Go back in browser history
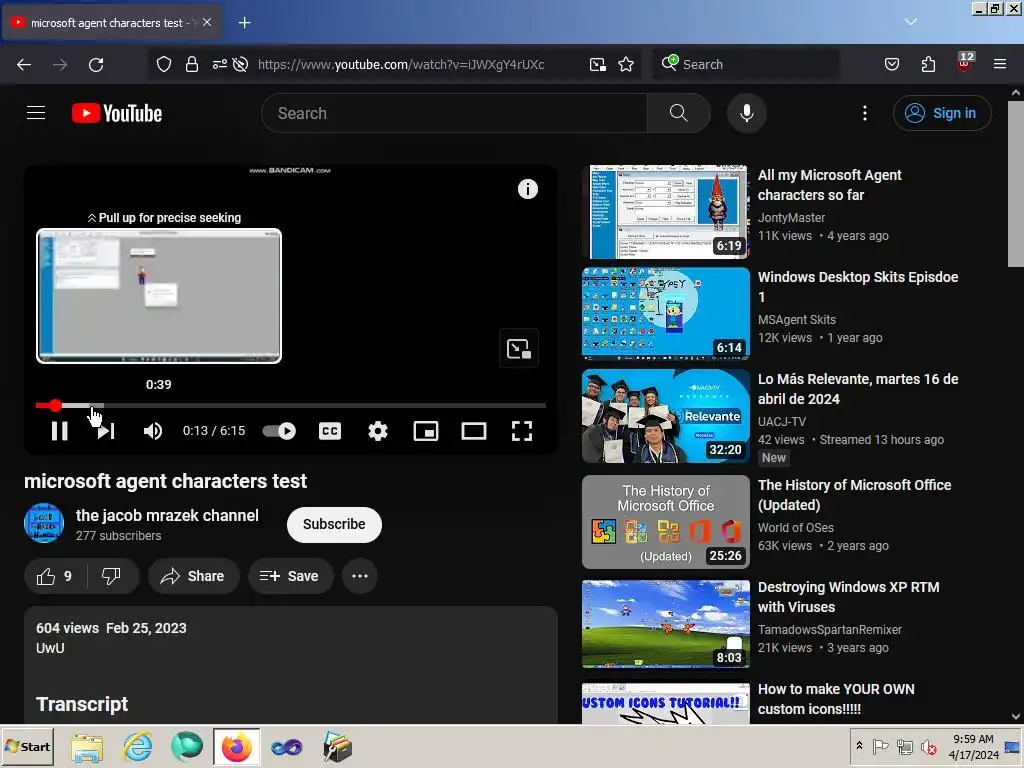Screen dimensions: 1024x768 click(24, 64)
